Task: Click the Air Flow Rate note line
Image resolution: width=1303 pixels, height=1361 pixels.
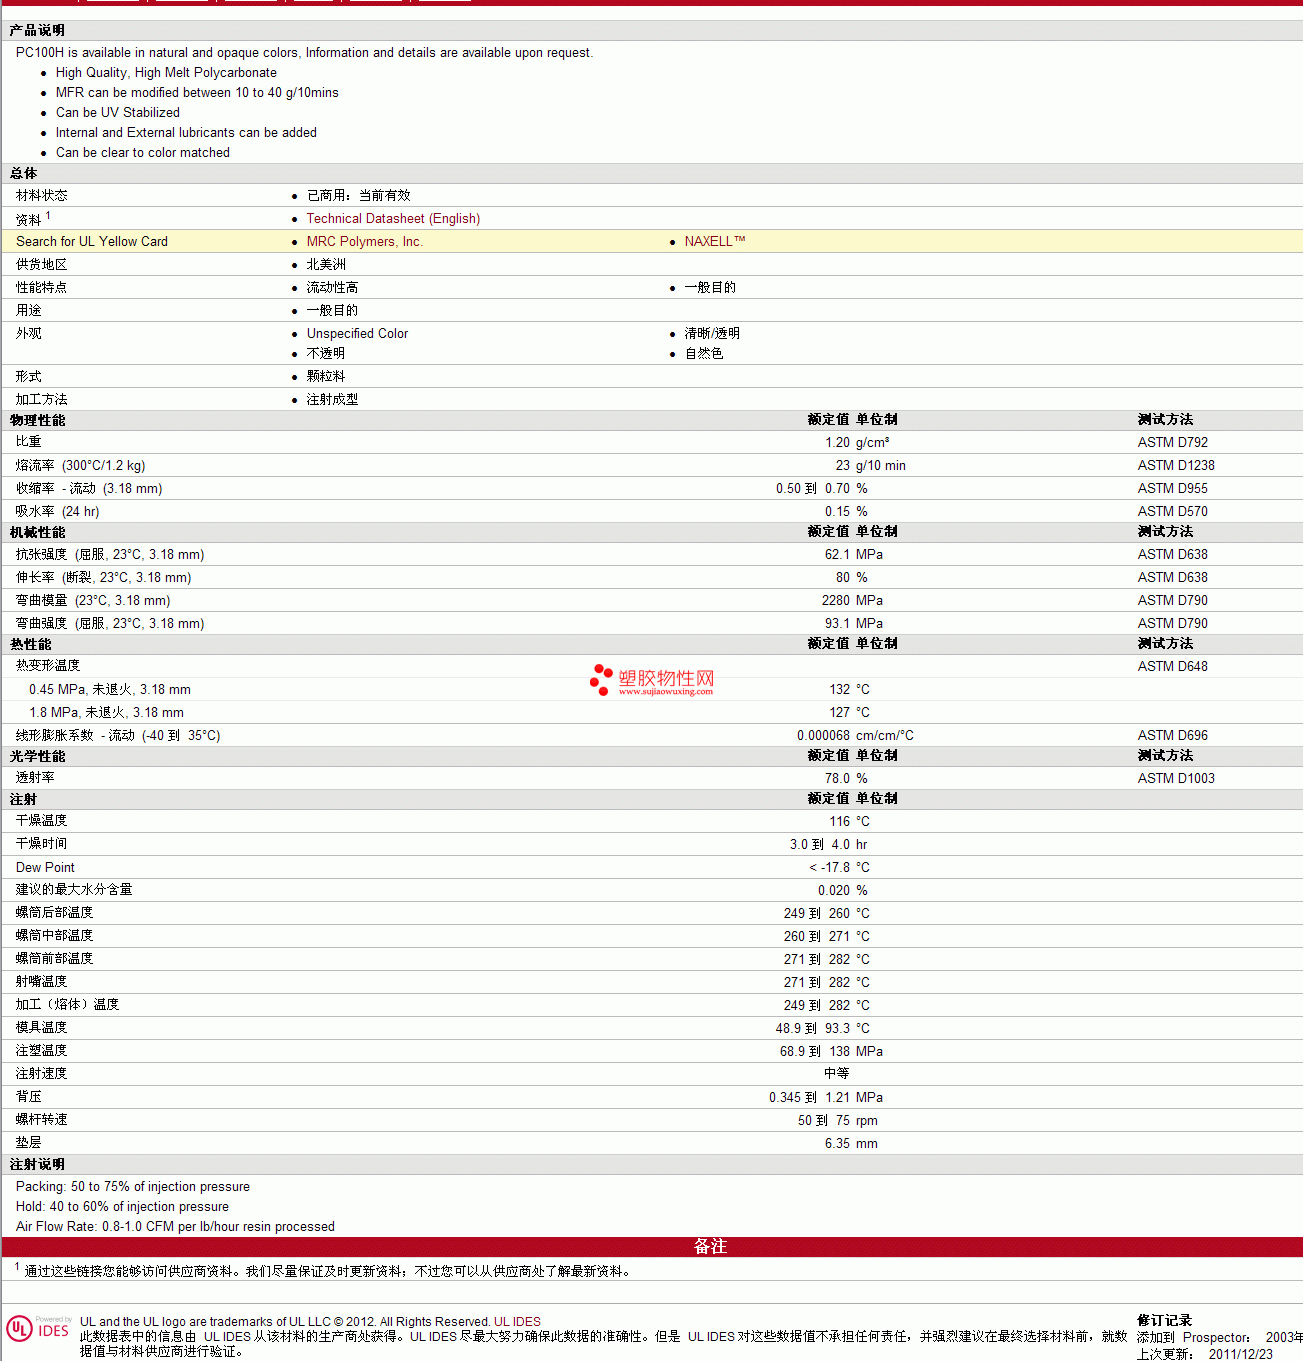Action: click(175, 1226)
